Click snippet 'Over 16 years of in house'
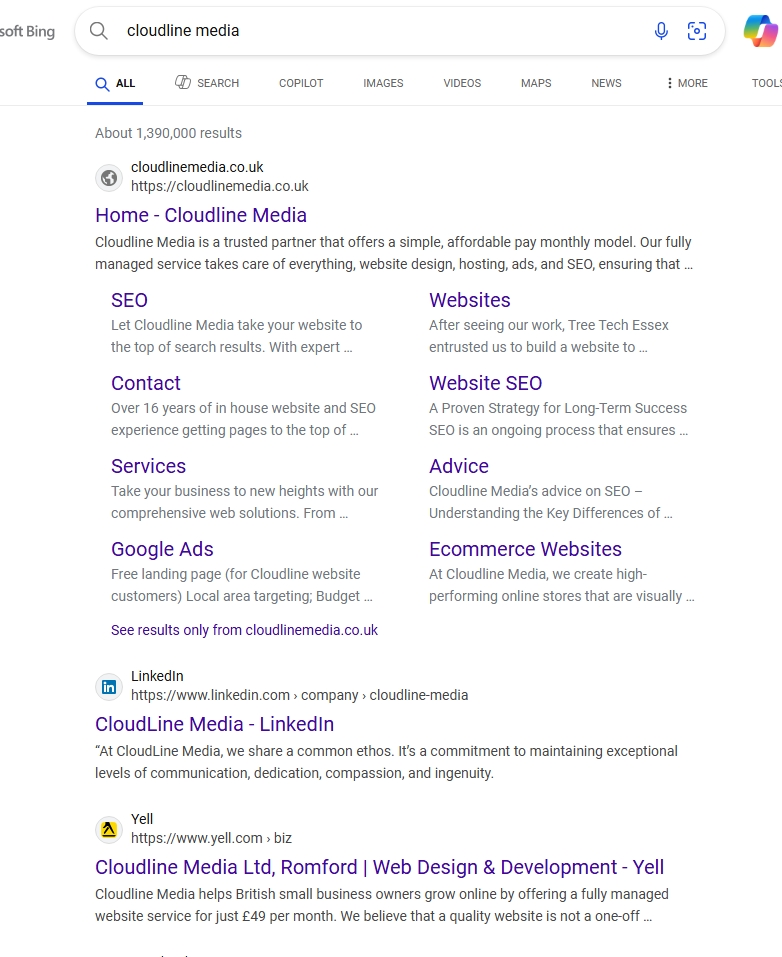 click(244, 419)
